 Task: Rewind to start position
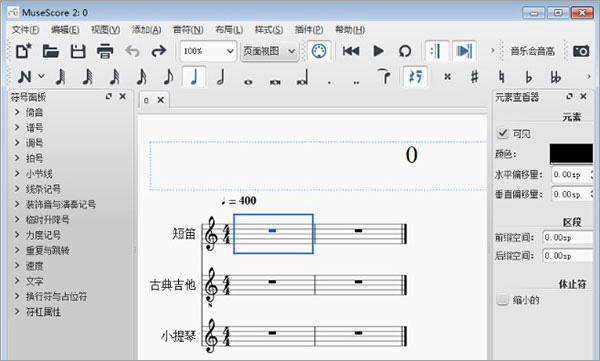tap(351, 51)
